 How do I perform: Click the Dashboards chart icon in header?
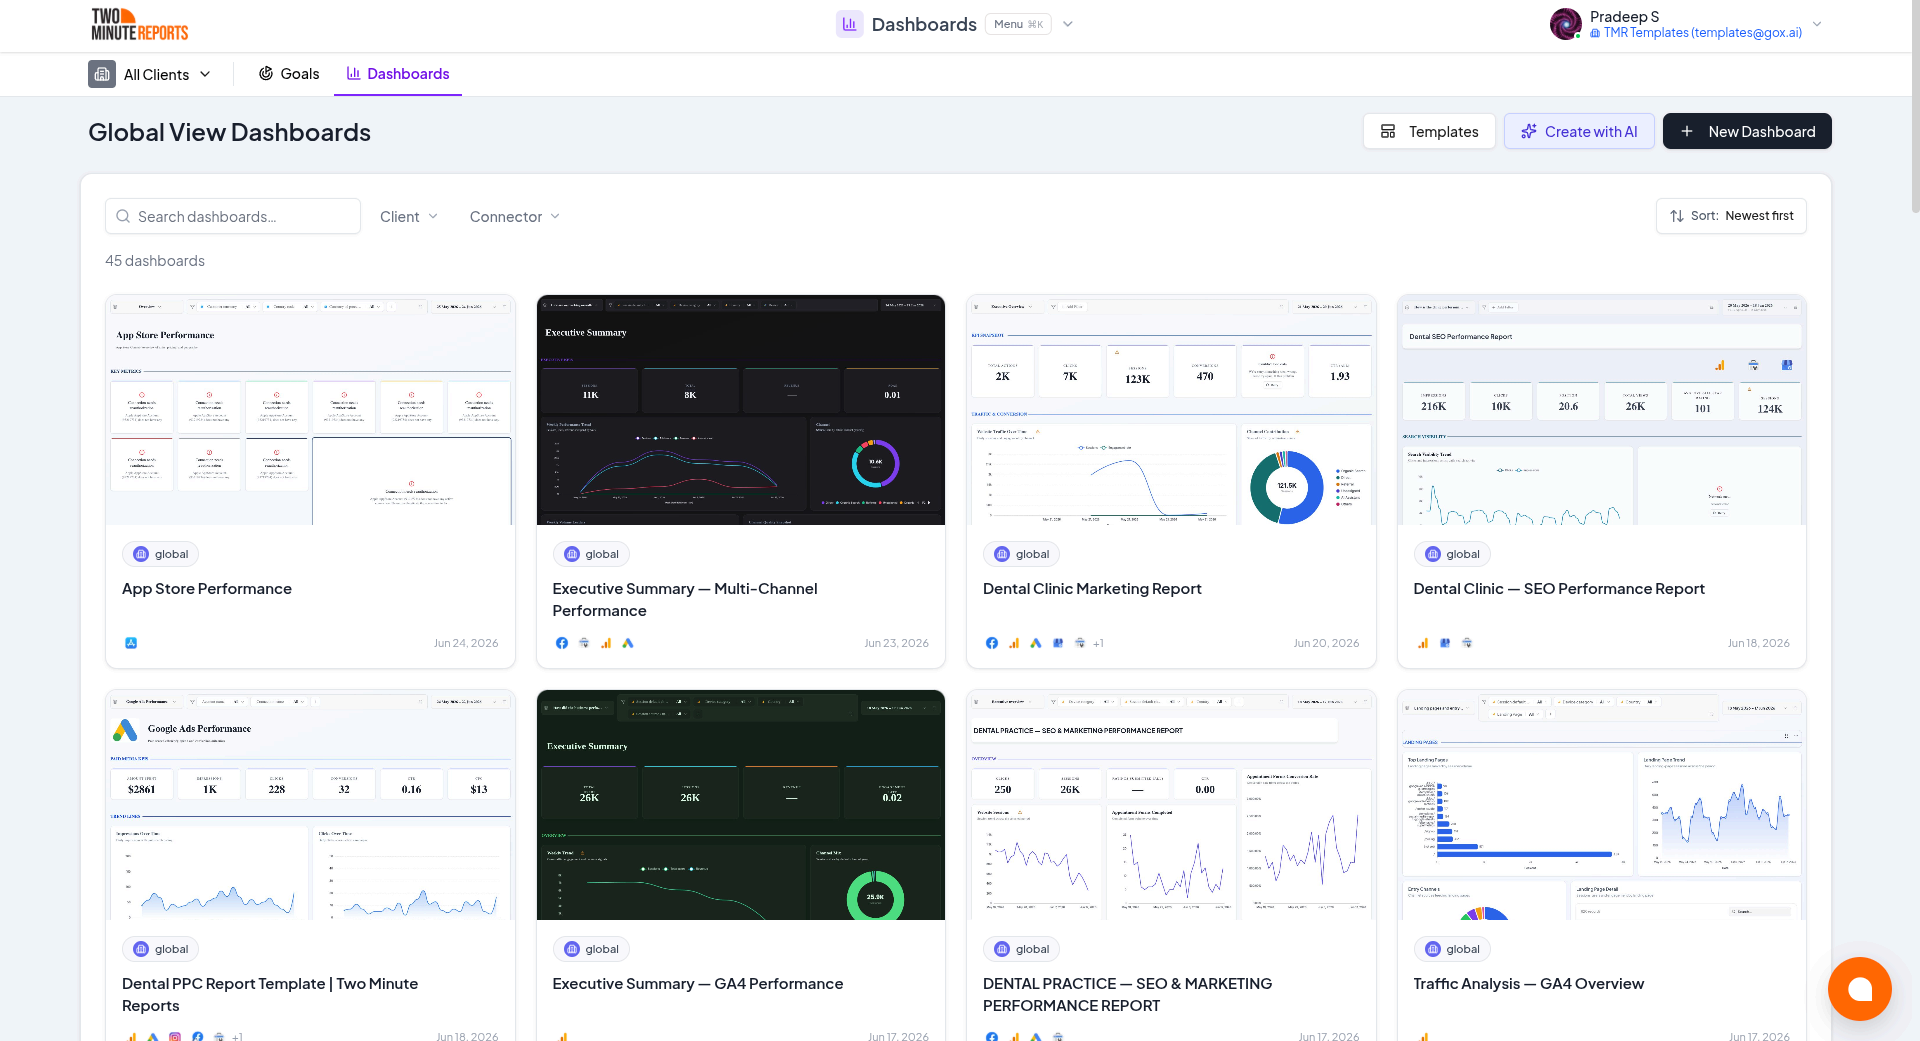tap(849, 24)
